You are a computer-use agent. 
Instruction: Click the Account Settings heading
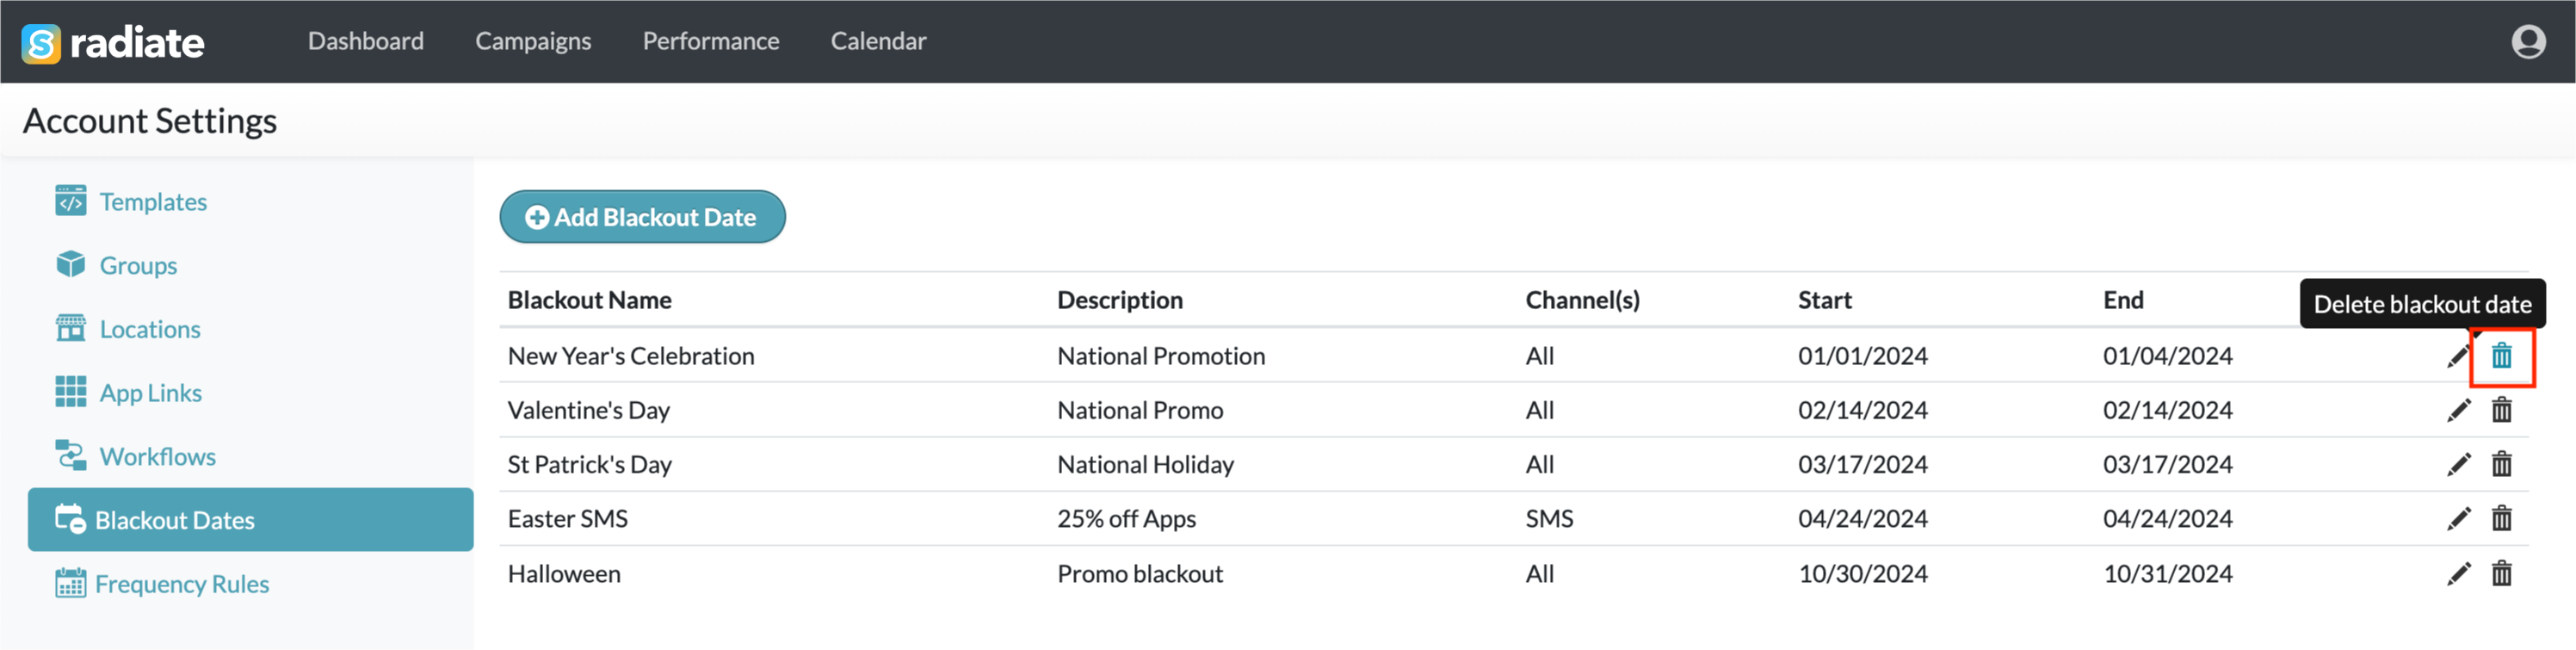pyautogui.click(x=149, y=120)
